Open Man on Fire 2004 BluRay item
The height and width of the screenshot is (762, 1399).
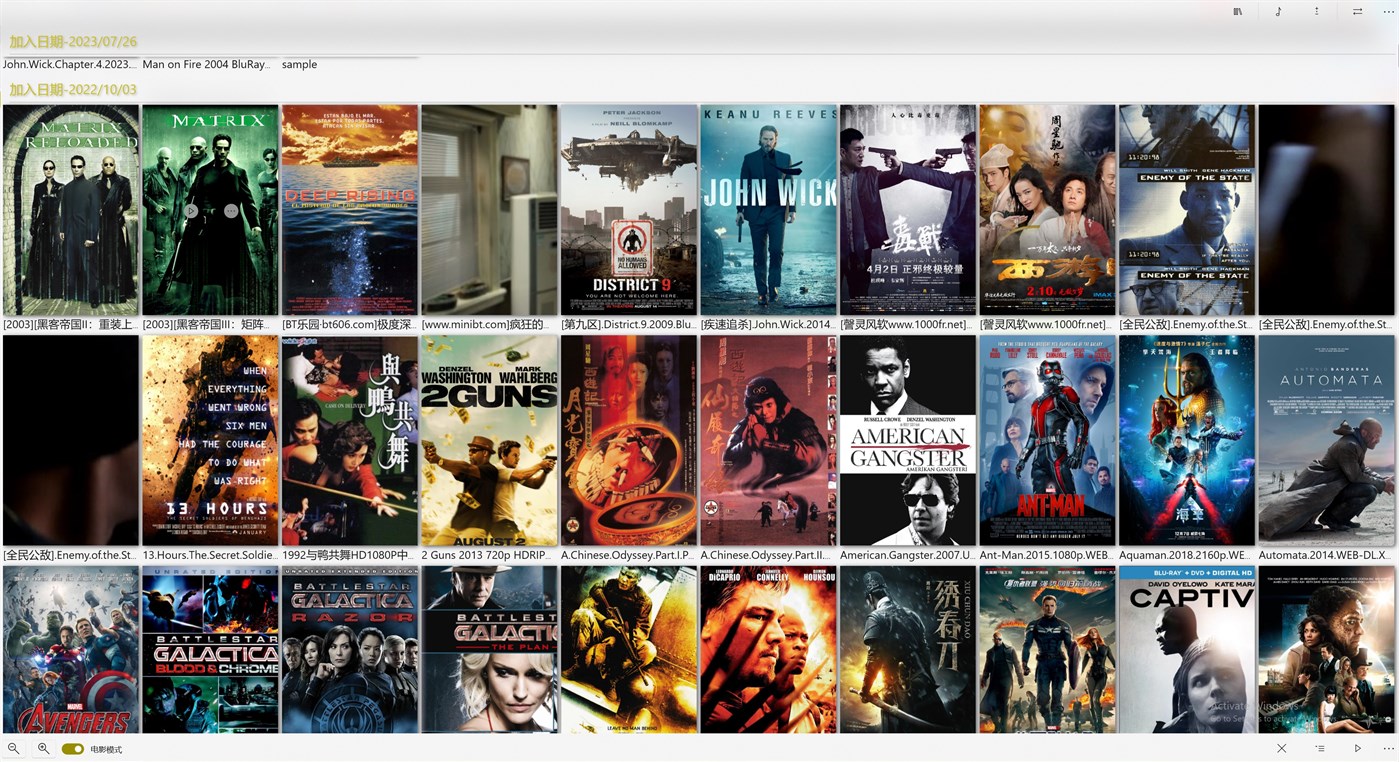(x=207, y=64)
